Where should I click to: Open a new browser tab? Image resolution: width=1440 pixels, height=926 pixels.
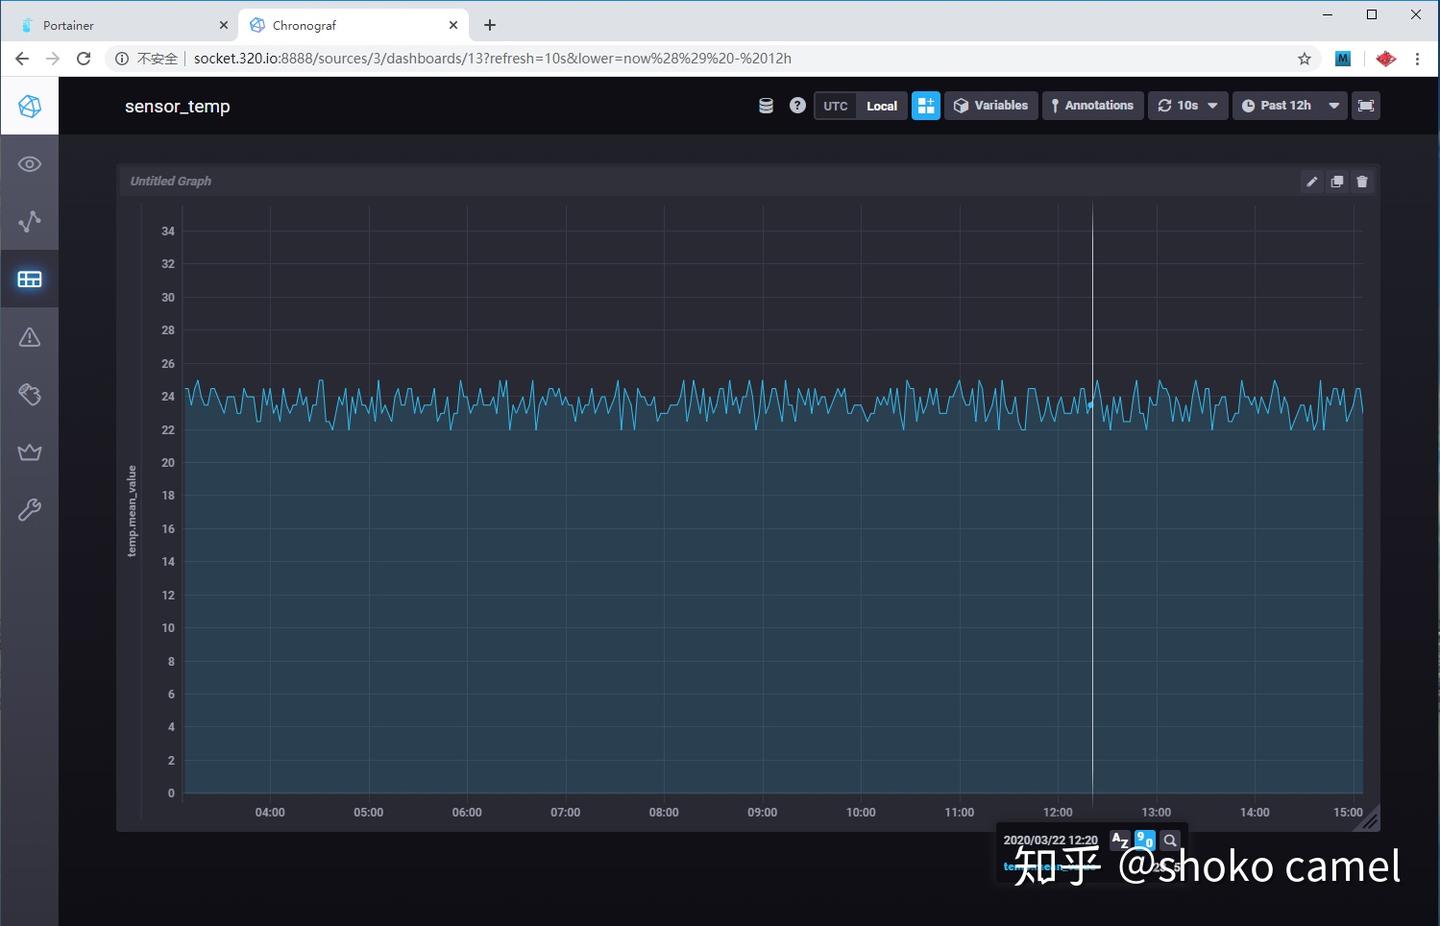(x=490, y=25)
